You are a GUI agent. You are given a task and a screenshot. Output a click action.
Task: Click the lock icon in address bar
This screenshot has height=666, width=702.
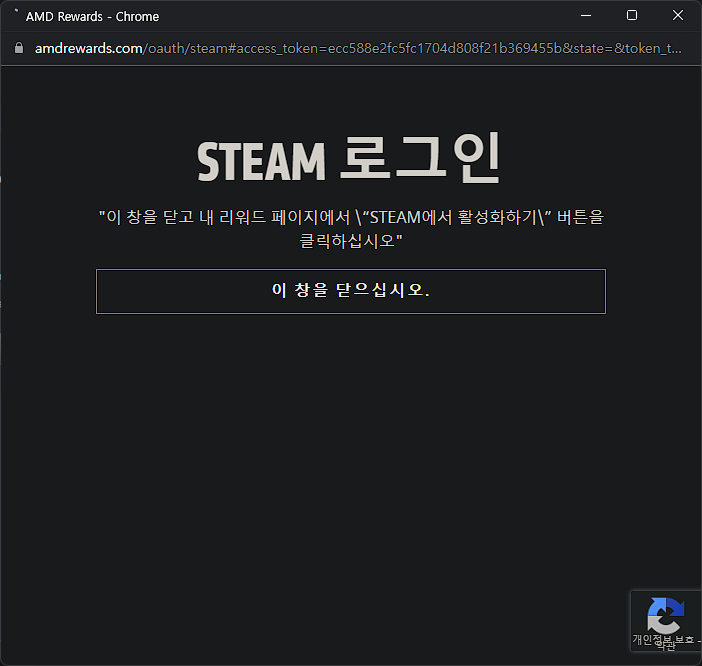tap(19, 48)
